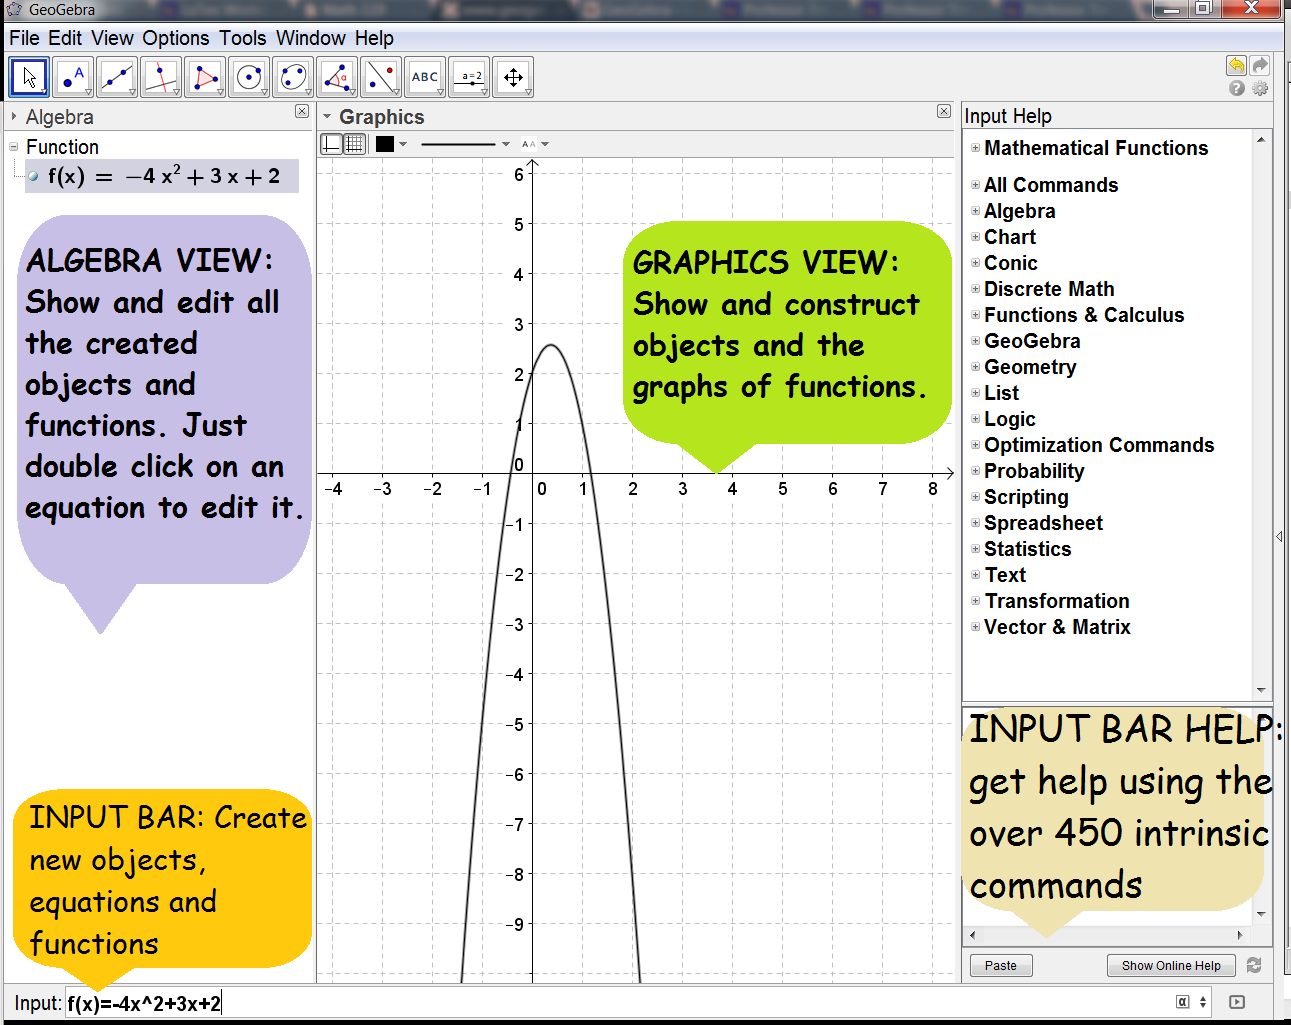Select the Circle with Center tool

tap(249, 77)
